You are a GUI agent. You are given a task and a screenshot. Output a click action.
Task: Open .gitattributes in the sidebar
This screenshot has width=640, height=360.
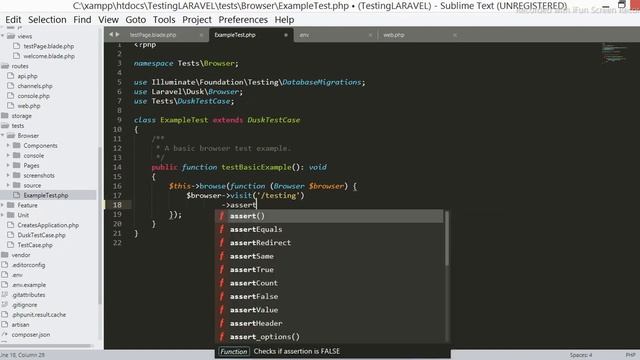point(28,295)
